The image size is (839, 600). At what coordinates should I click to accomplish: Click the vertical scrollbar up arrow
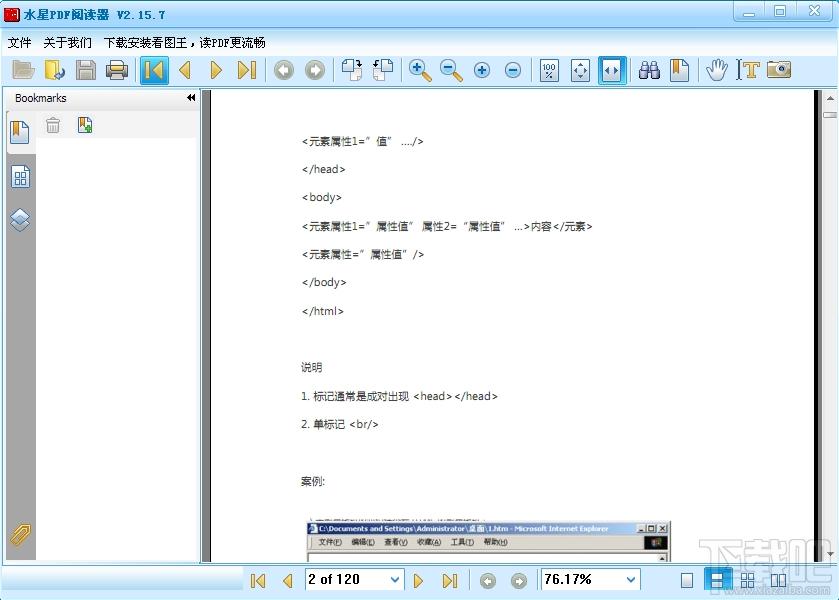click(830, 98)
